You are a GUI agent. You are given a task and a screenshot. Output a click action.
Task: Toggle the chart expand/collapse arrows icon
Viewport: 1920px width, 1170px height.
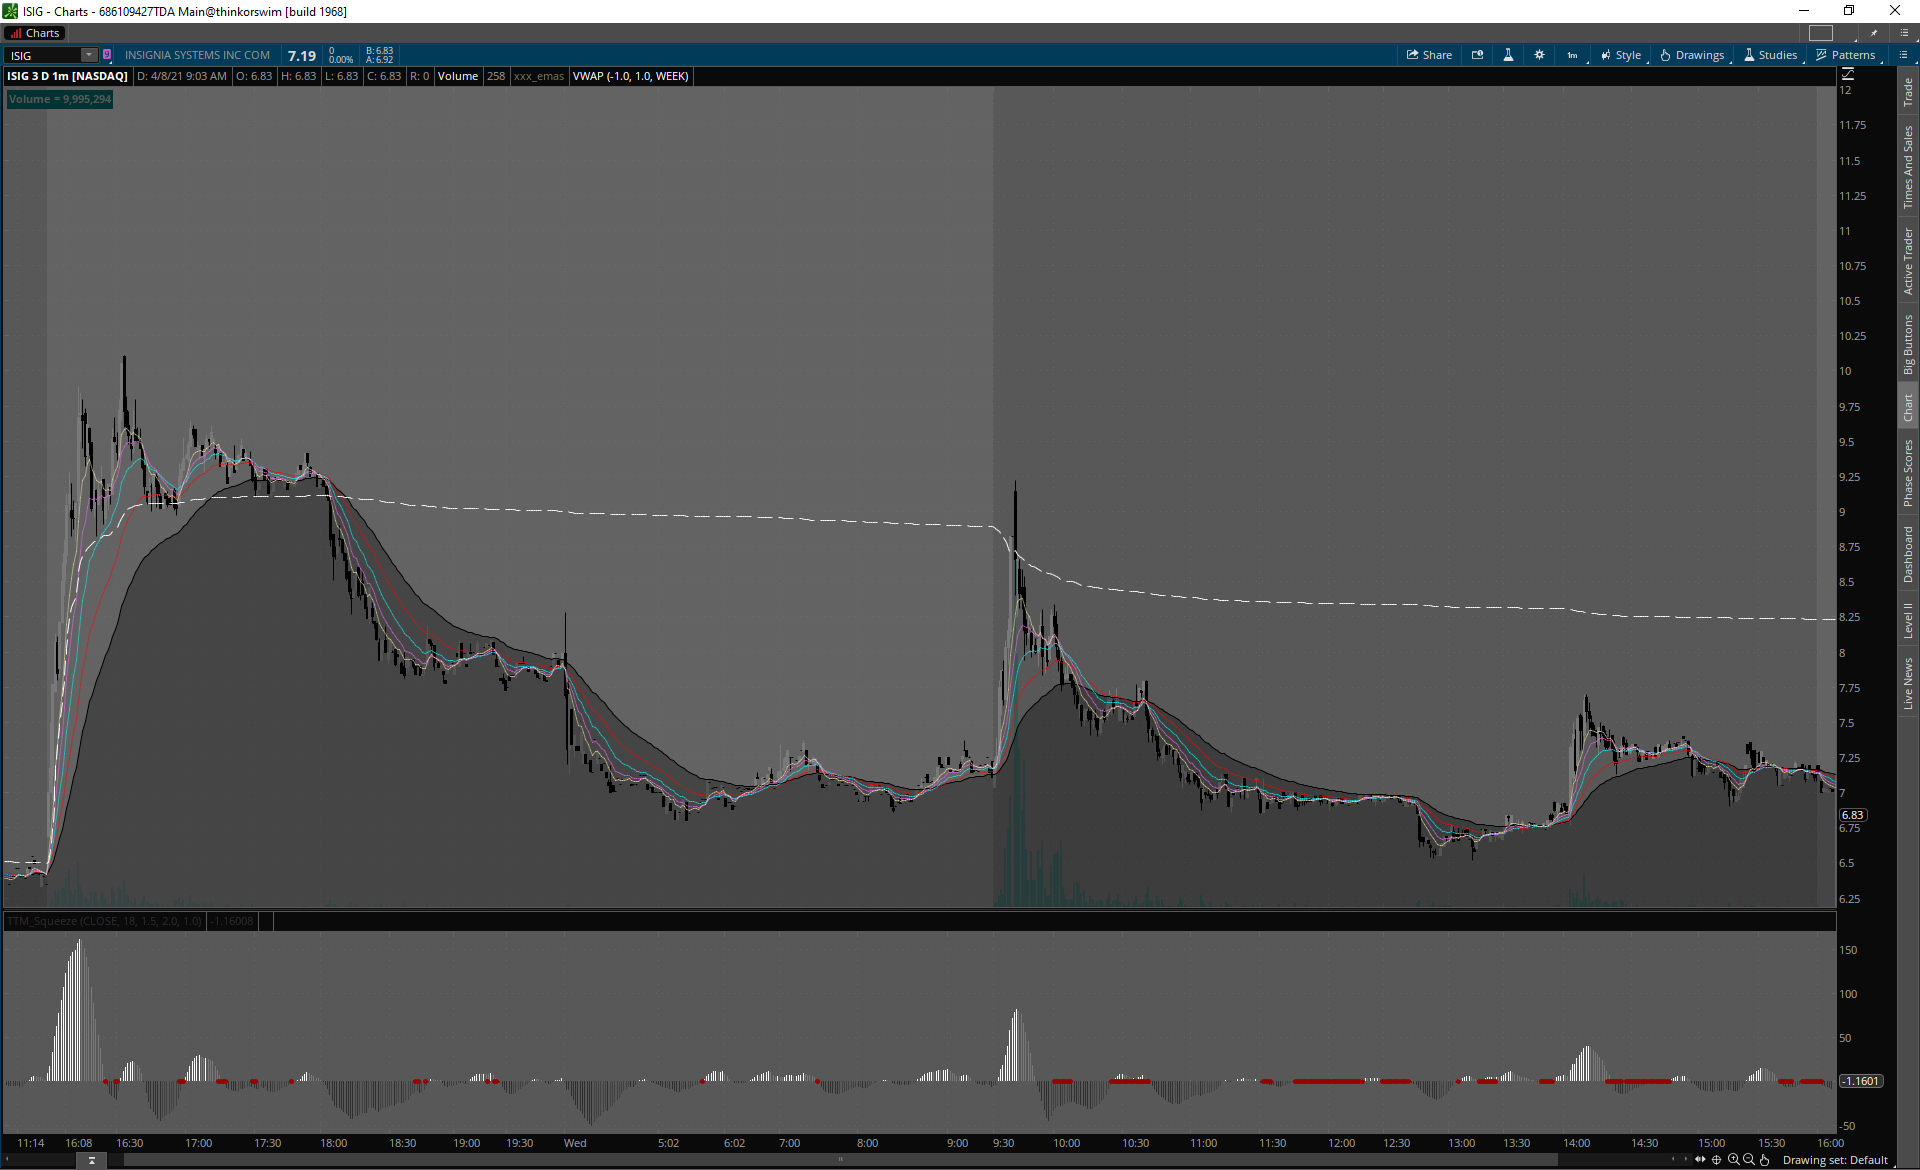click(1700, 1160)
